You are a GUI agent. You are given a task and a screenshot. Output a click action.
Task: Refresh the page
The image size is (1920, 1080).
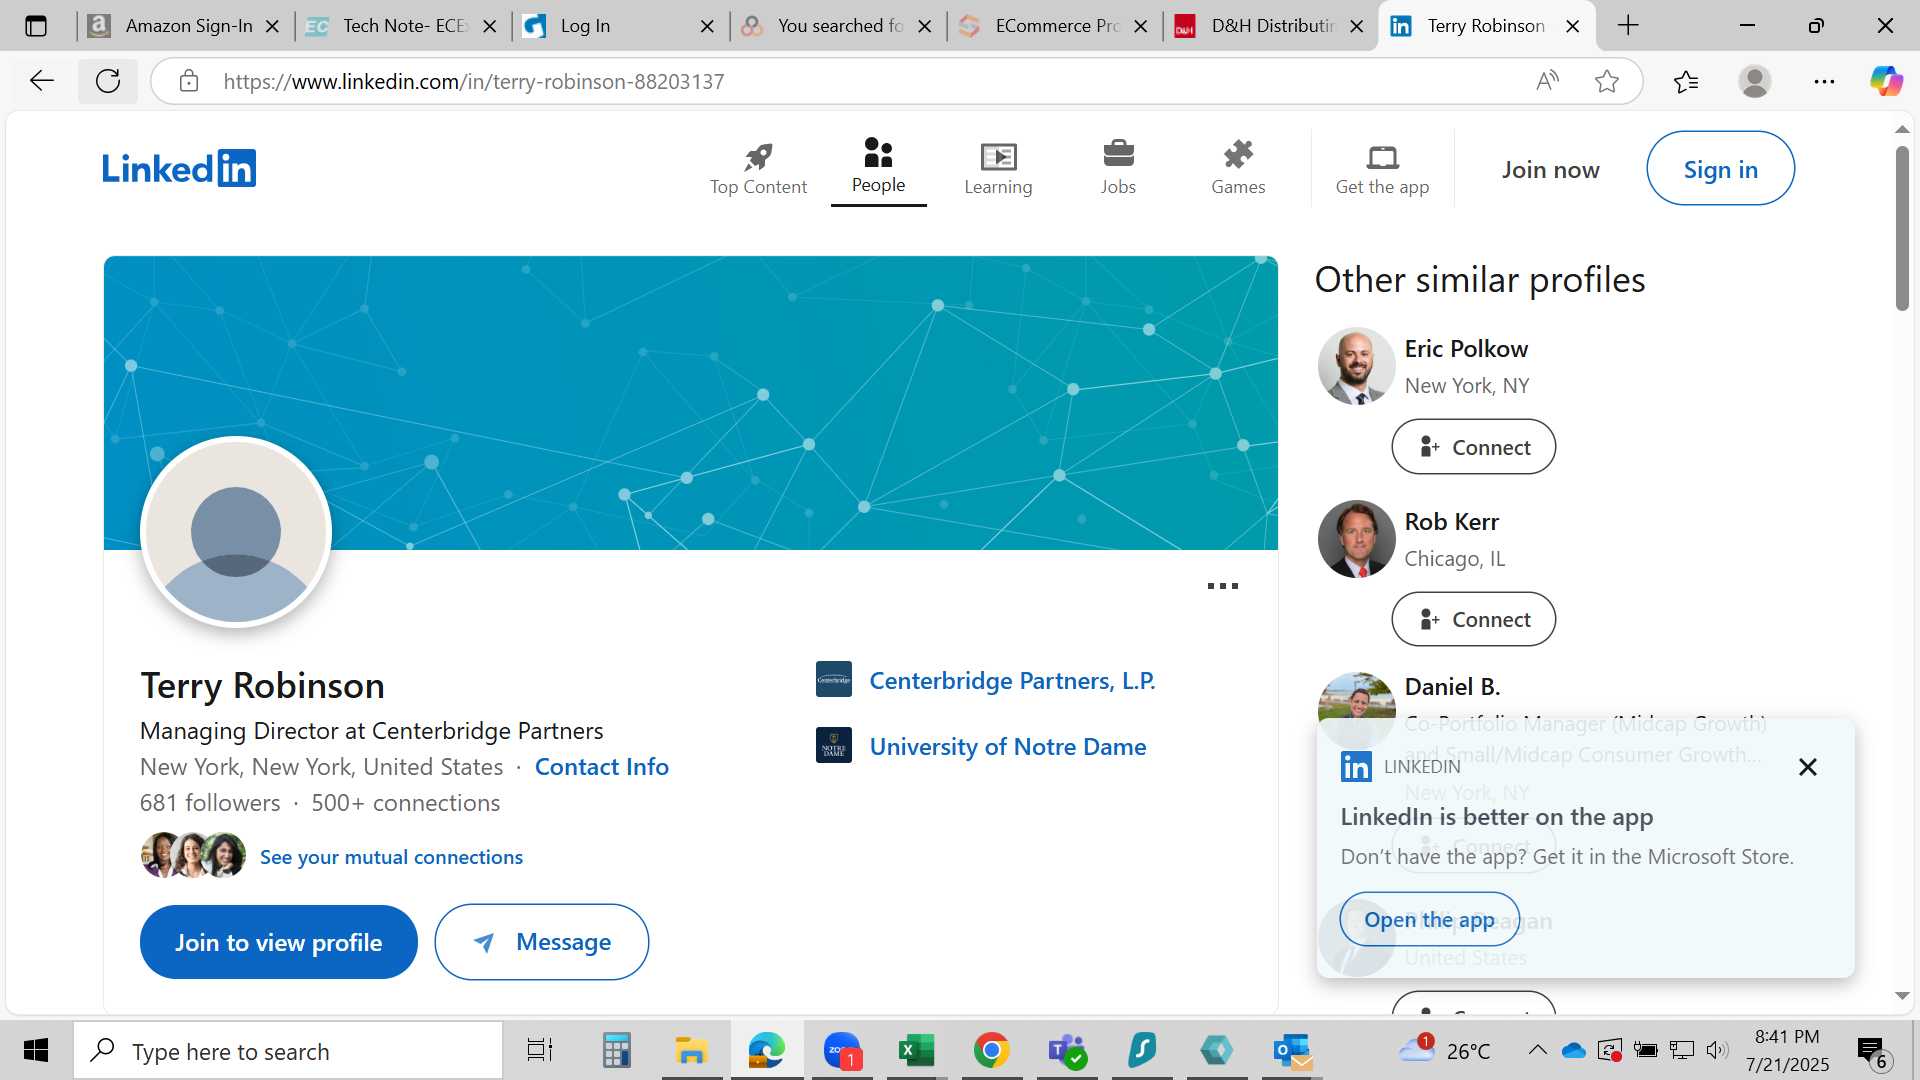click(108, 81)
